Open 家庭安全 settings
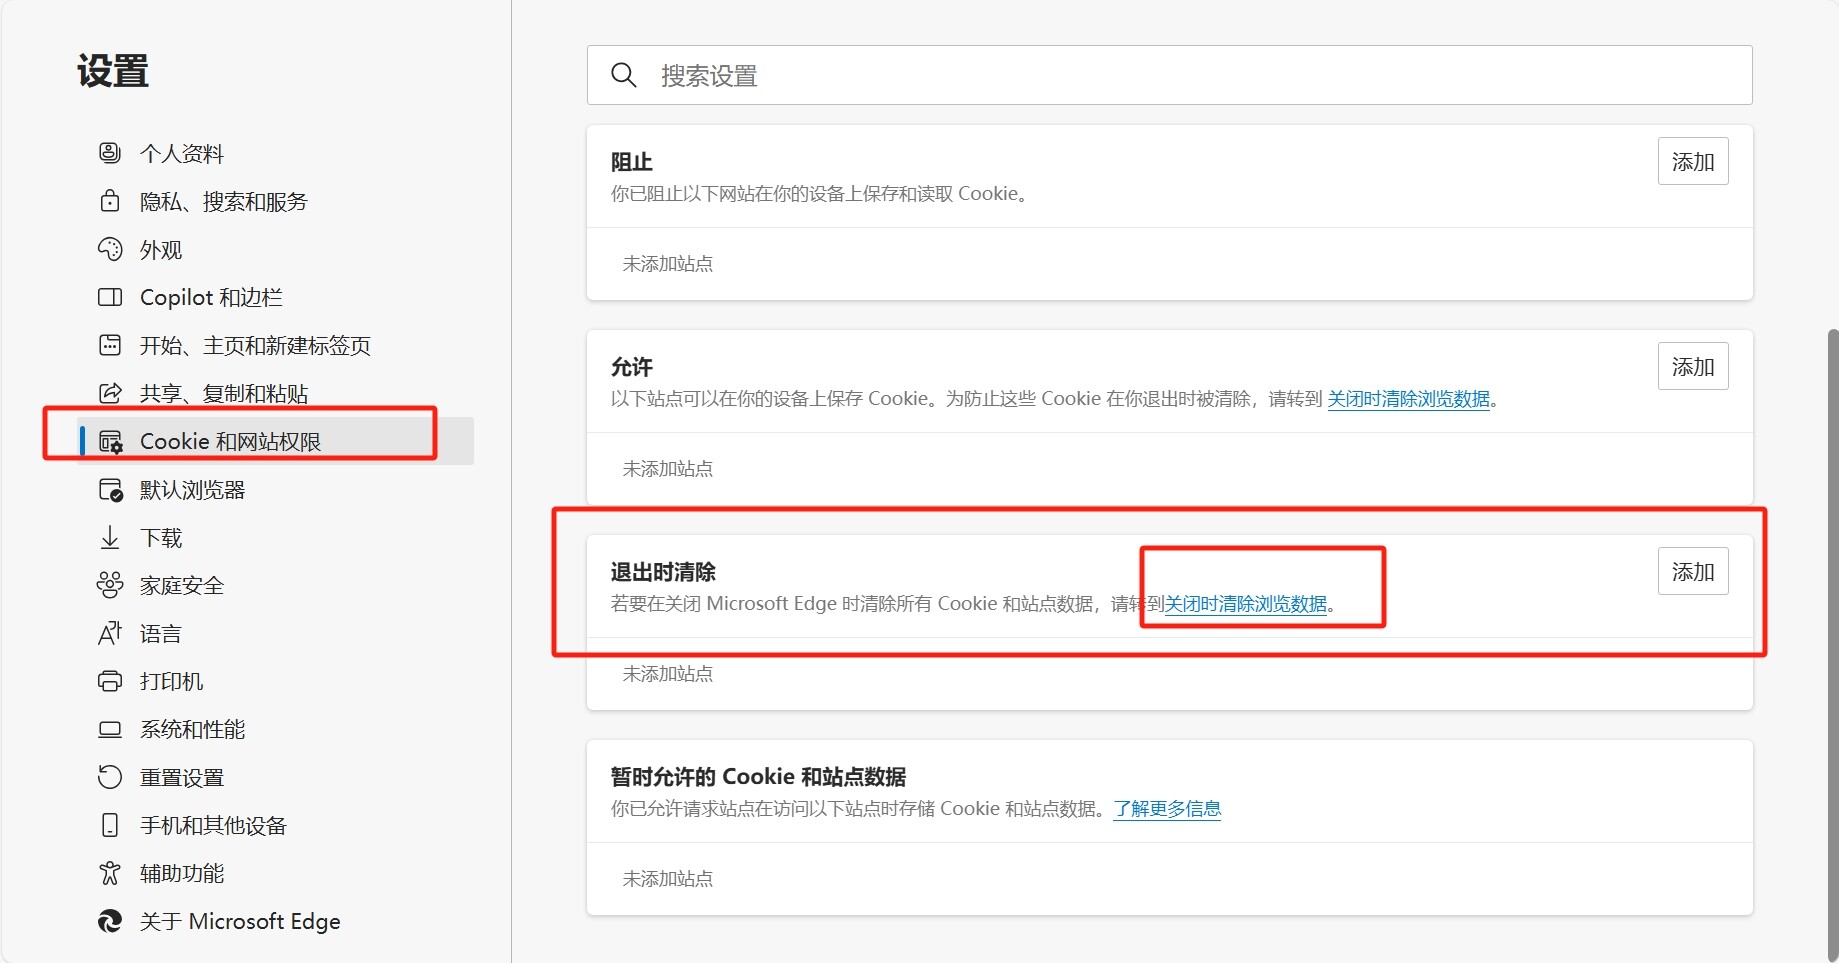 pos(275,585)
